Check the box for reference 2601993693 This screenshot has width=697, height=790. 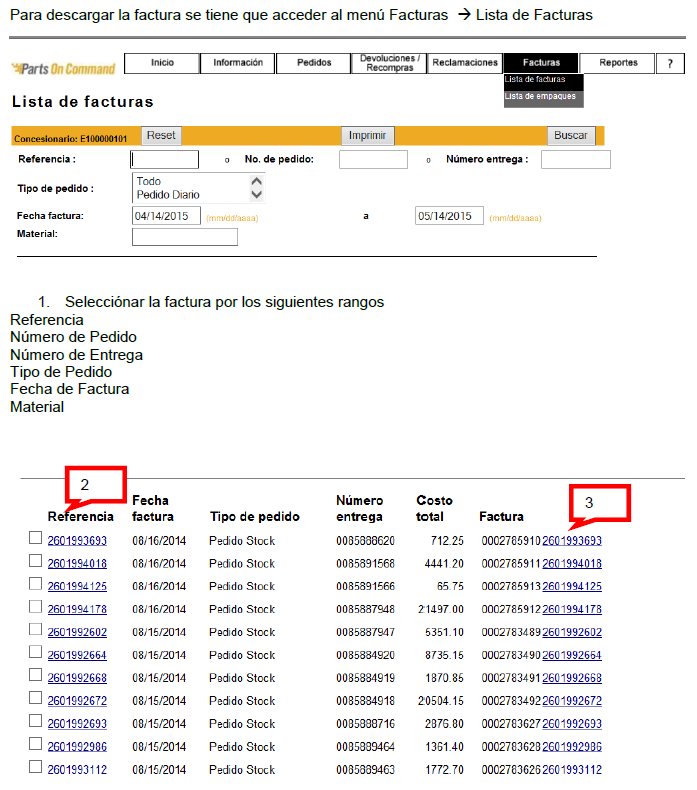(36, 539)
